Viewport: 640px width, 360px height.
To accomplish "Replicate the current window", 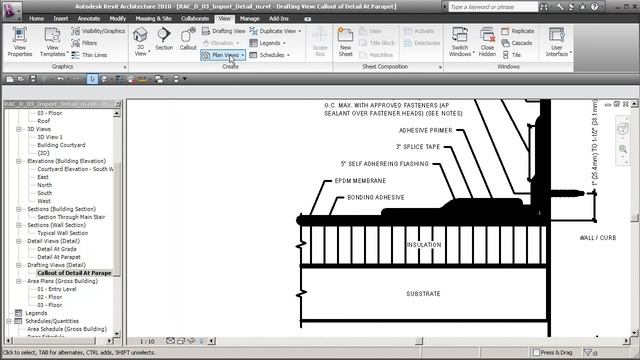I will click(517, 31).
